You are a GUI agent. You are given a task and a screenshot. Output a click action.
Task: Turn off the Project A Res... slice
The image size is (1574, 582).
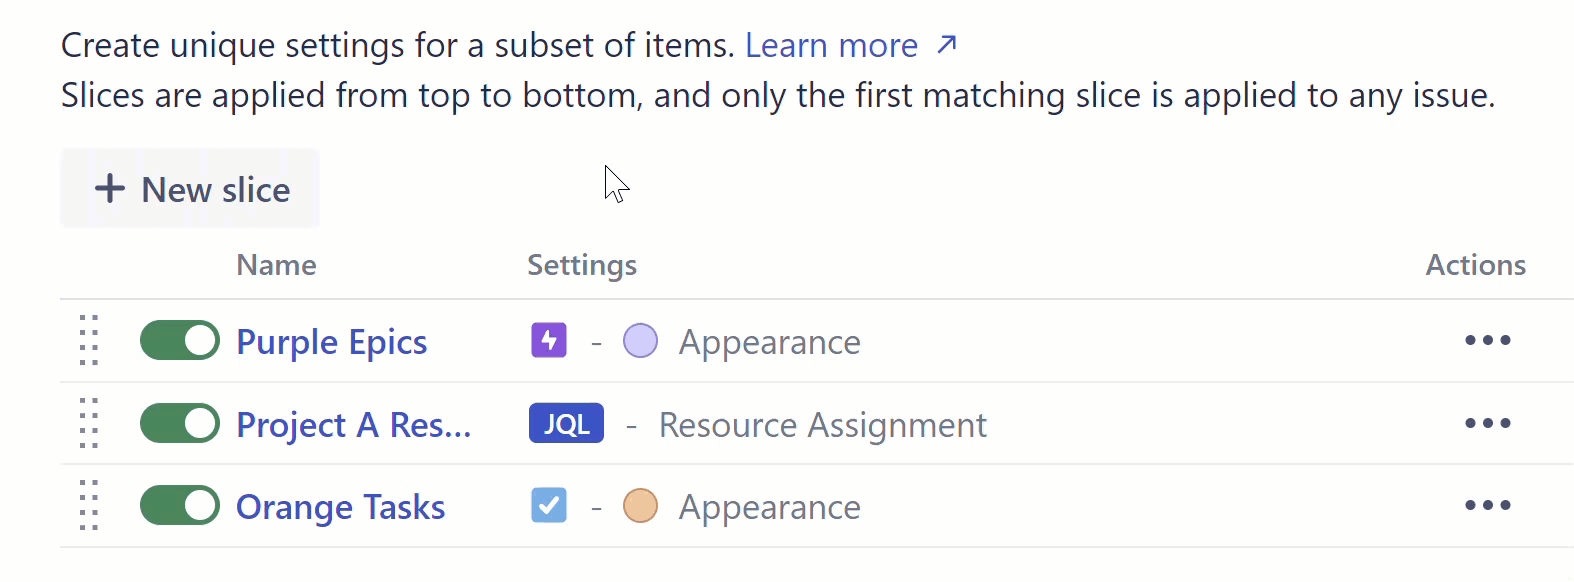[180, 423]
